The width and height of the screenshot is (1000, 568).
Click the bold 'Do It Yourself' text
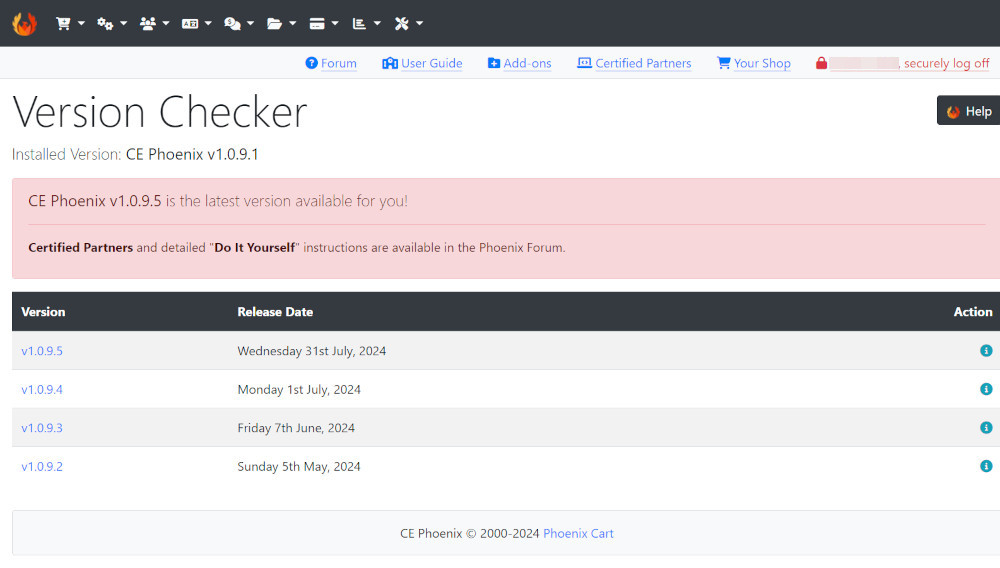click(254, 247)
